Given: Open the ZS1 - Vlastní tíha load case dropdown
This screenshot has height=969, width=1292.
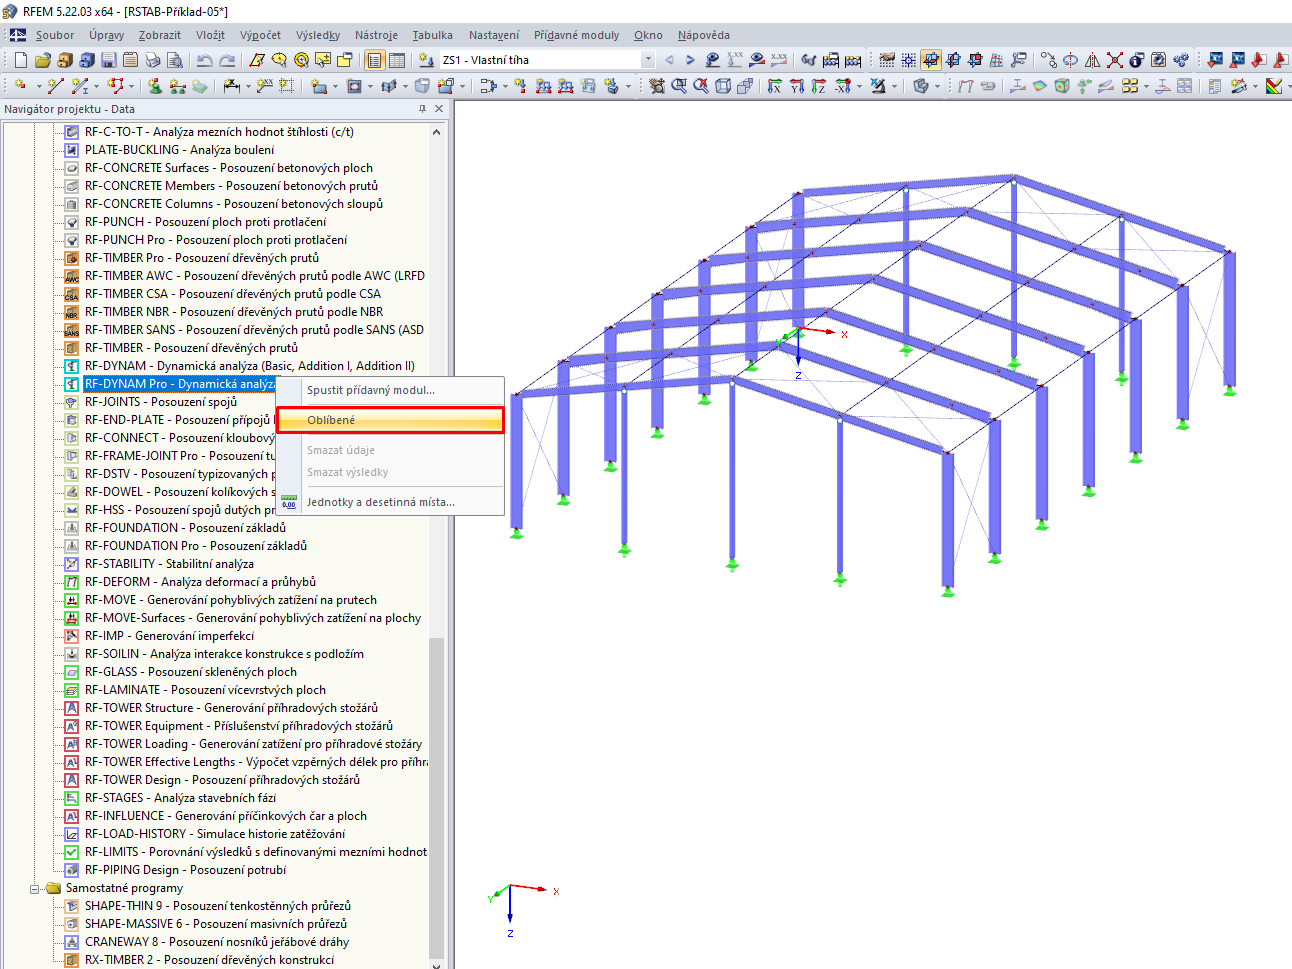Looking at the screenshot, I should pyautogui.click(x=648, y=60).
